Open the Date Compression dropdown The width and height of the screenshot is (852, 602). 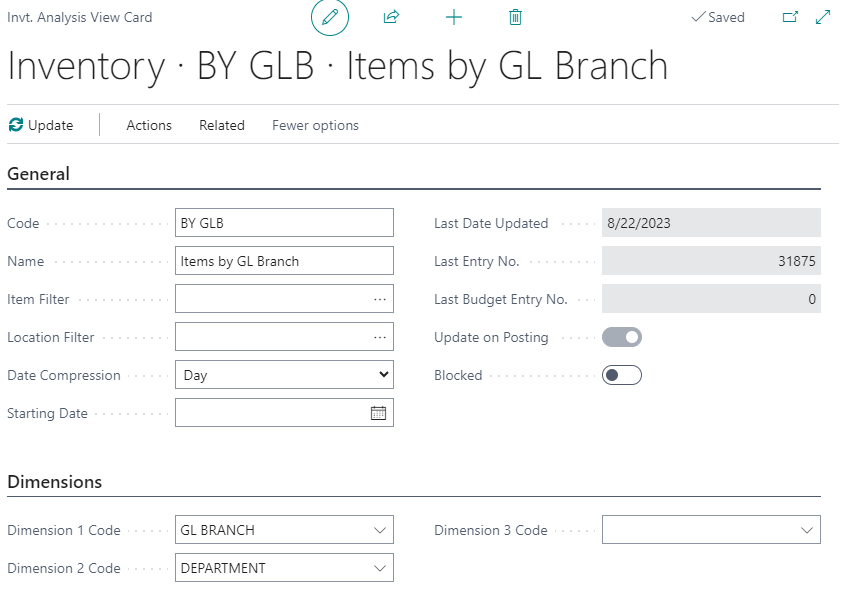click(x=284, y=375)
